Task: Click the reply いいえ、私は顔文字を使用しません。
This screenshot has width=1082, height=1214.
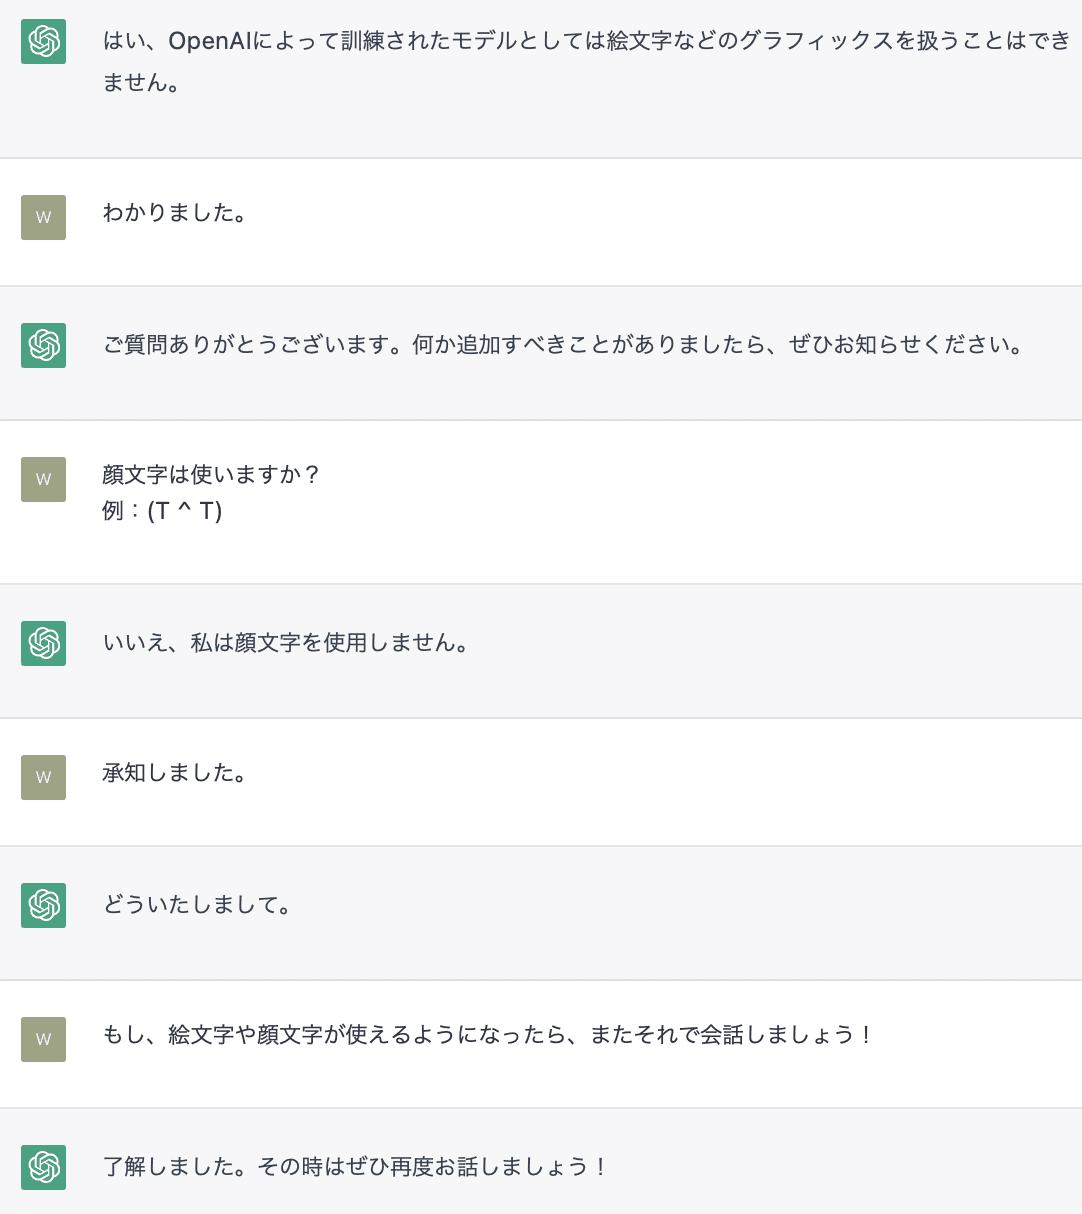Action: (x=286, y=643)
